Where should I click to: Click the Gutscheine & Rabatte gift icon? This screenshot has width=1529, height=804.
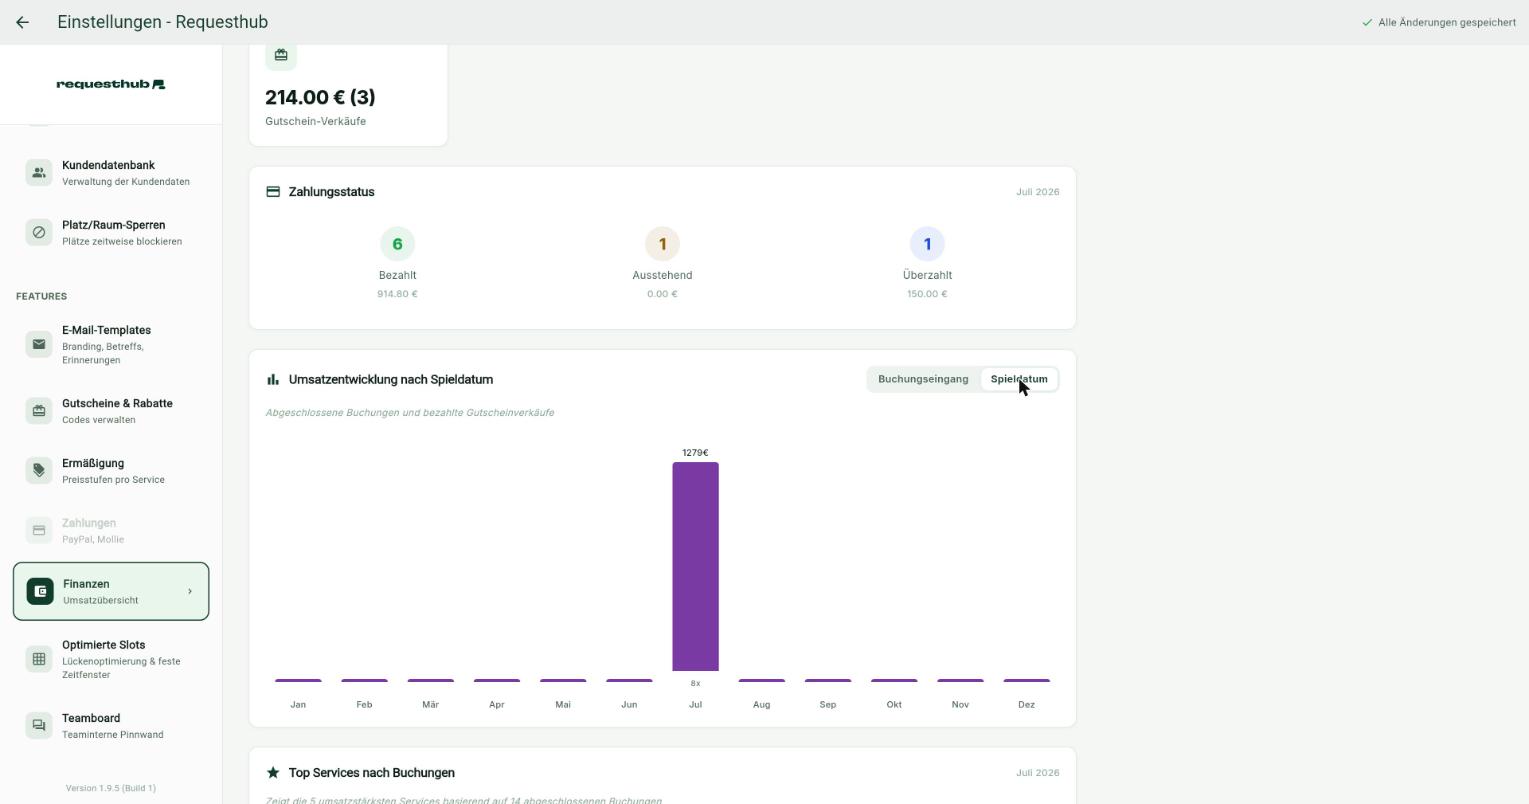(x=39, y=411)
